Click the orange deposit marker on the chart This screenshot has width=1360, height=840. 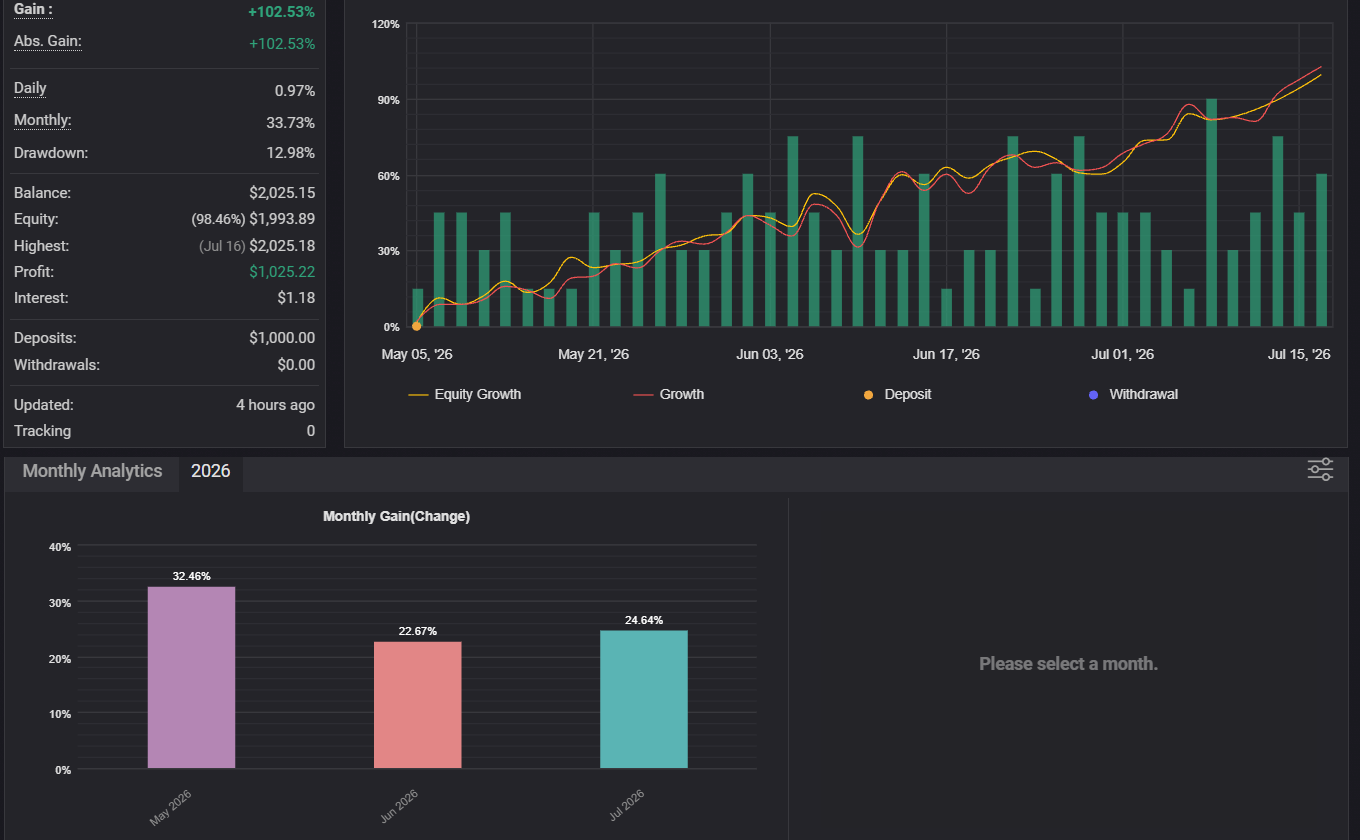[x=416, y=326]
